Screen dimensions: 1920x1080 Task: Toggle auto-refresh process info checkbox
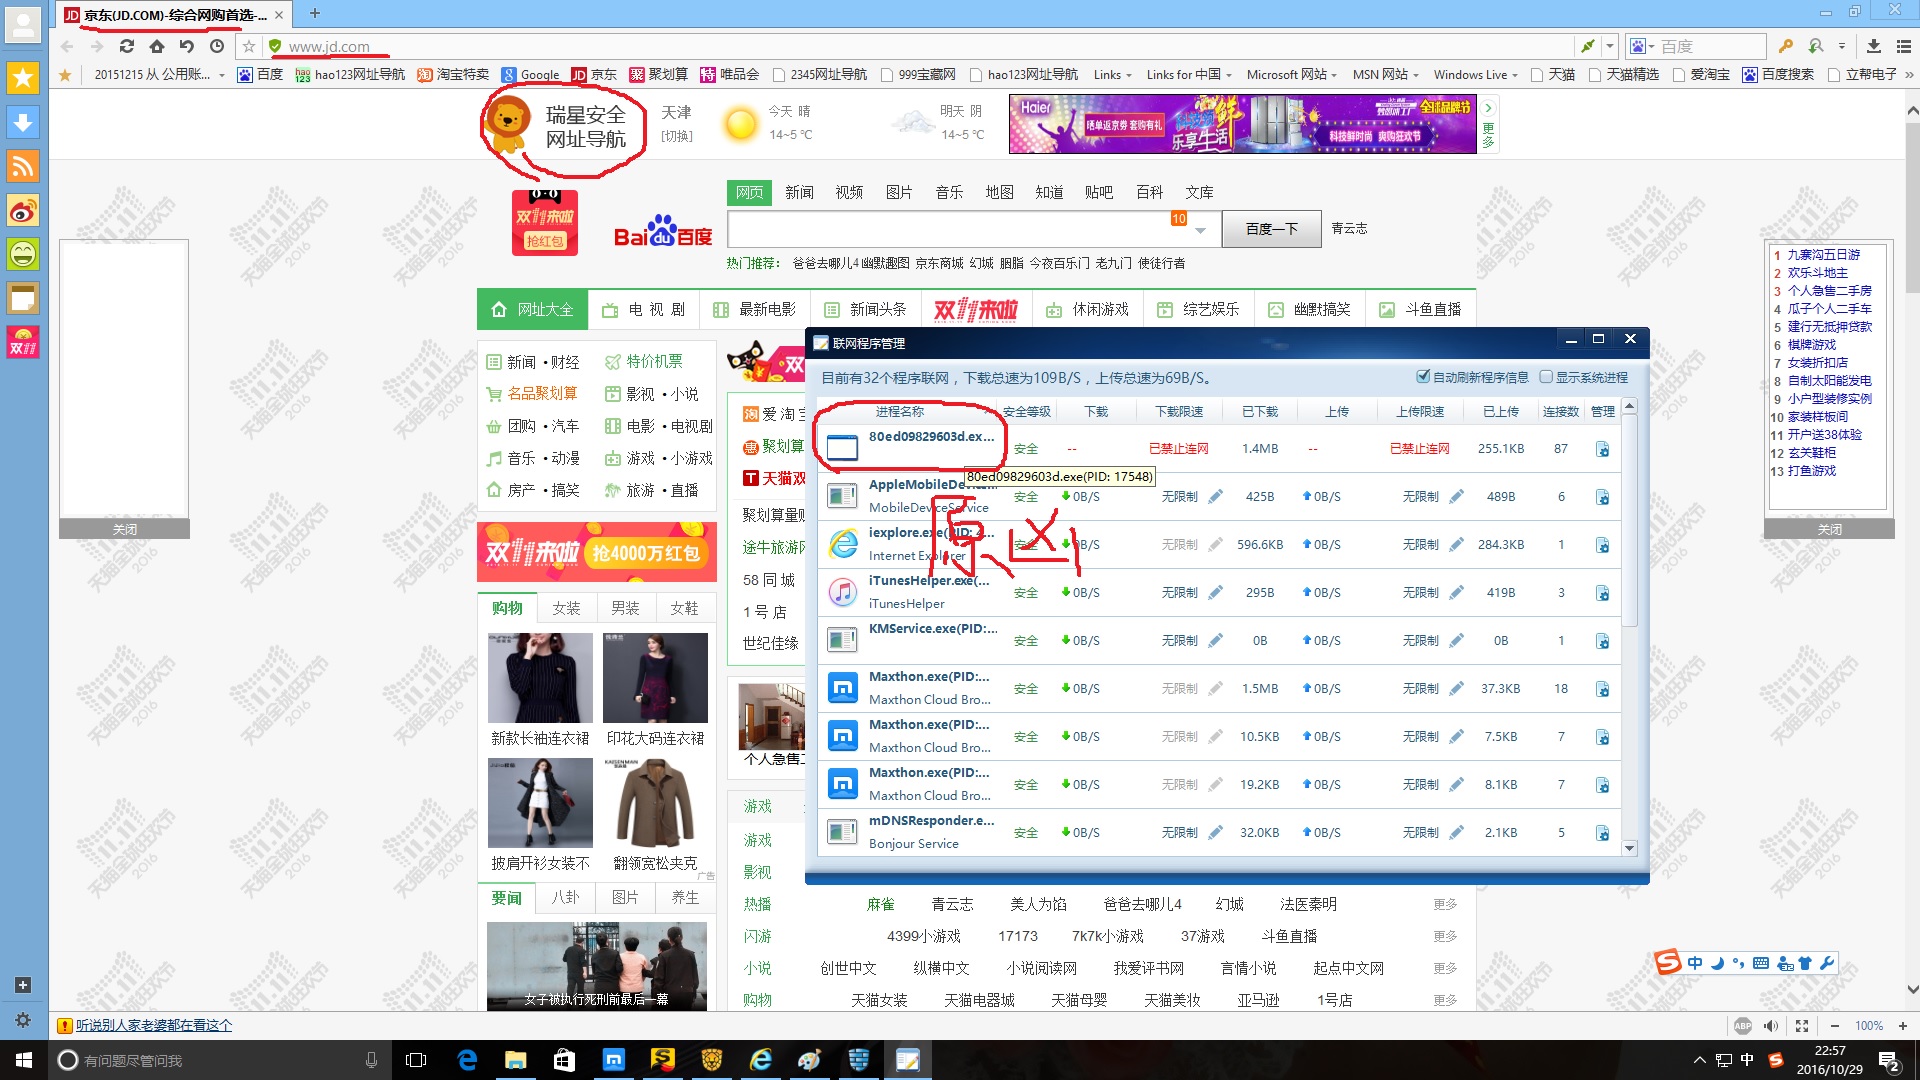click(1423, 377)
